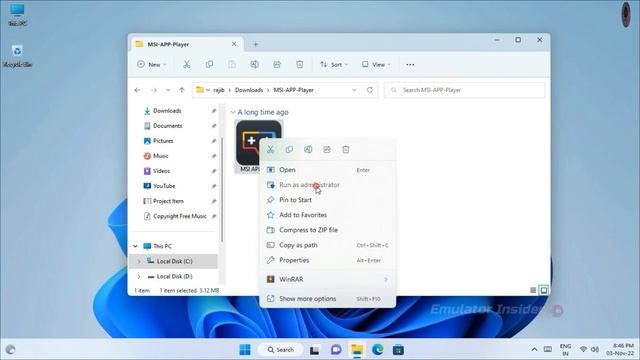640x360 pixels.
Task: Open YouTube folder in navigation pane
Action: pyautogui.click(x=164, y=186)
